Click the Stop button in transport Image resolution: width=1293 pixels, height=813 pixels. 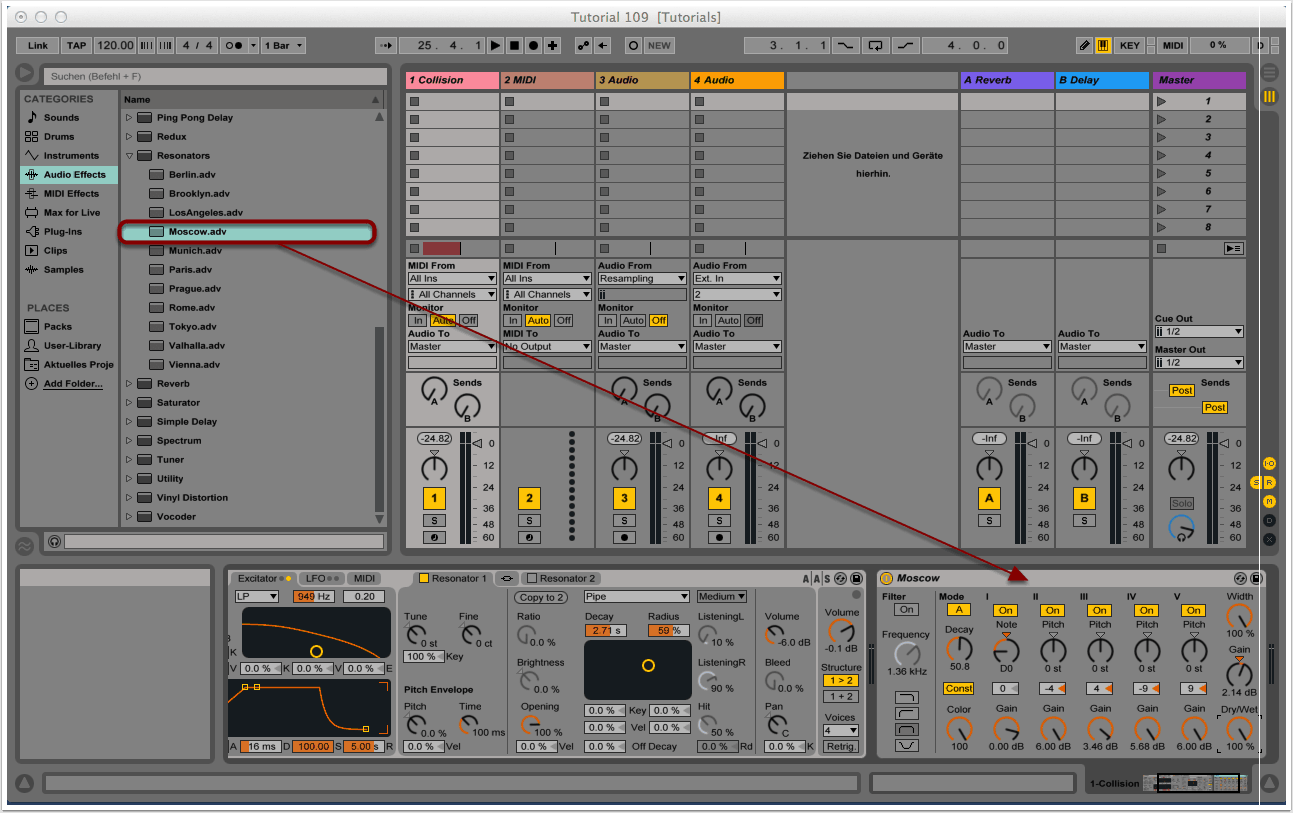point(514,45)
